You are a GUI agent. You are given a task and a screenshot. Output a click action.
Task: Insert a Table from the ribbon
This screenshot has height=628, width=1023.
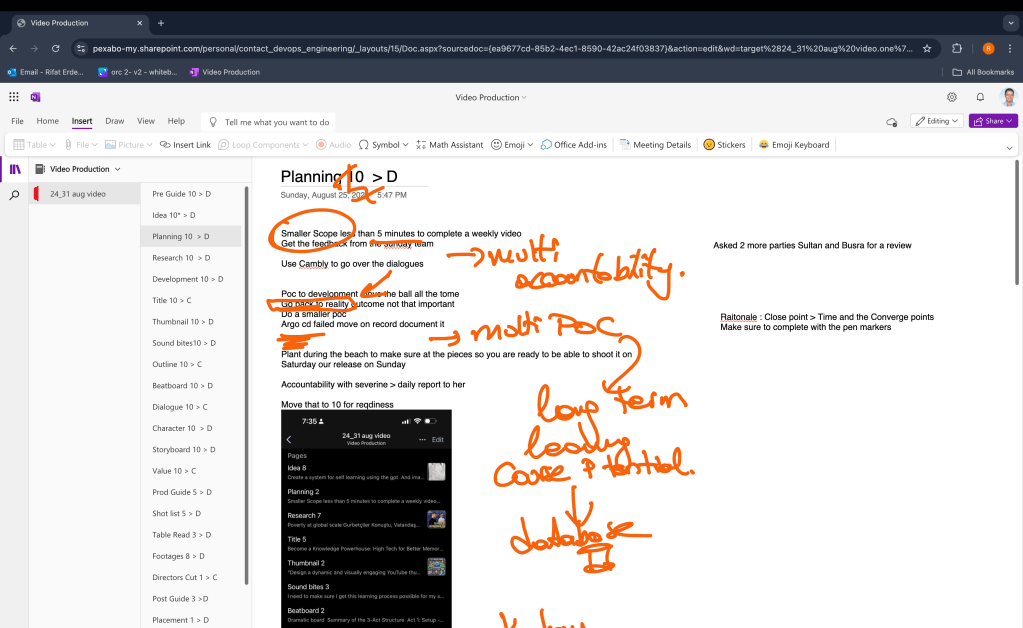(x=30, y=145)
